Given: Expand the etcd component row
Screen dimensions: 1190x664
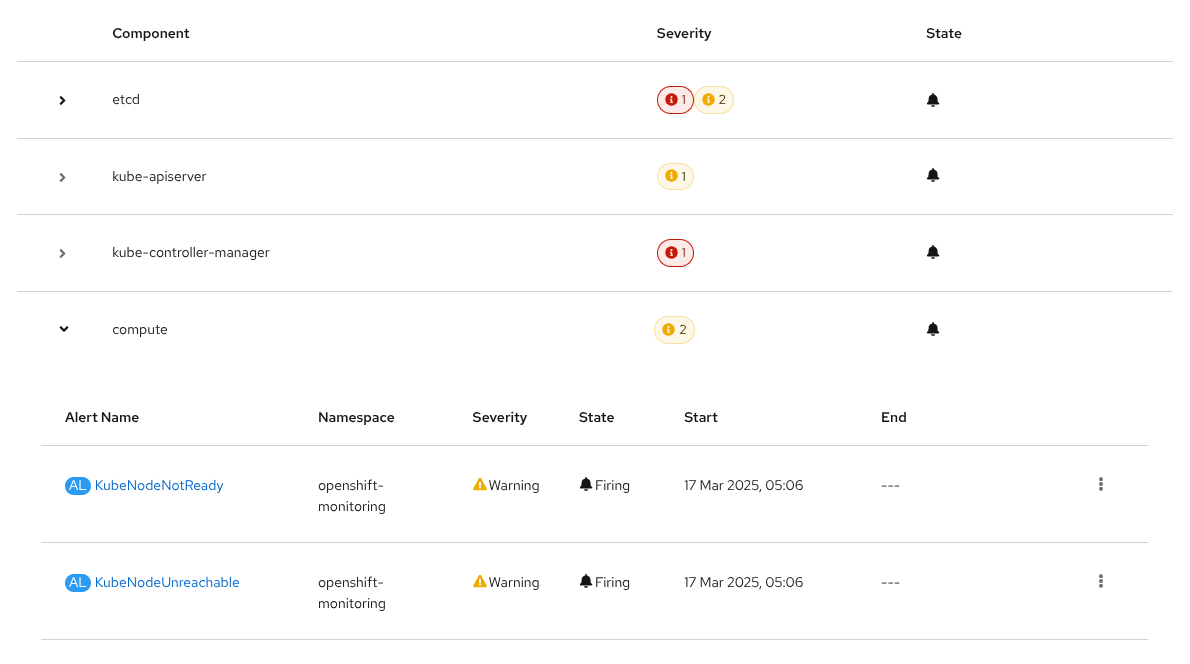Looking at the screenshot, I should coord(62,100).
